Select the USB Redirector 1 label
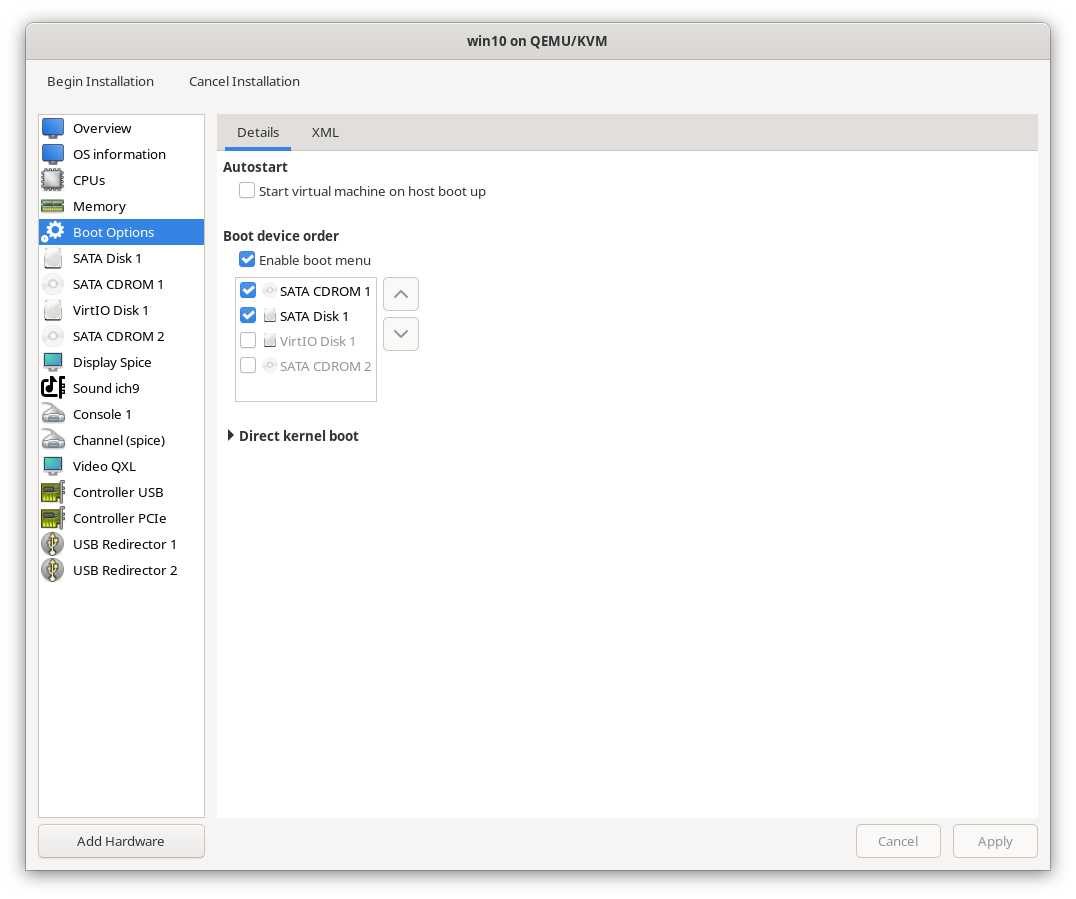Screen dimensions: 1076x899 [x=125, y=545]
